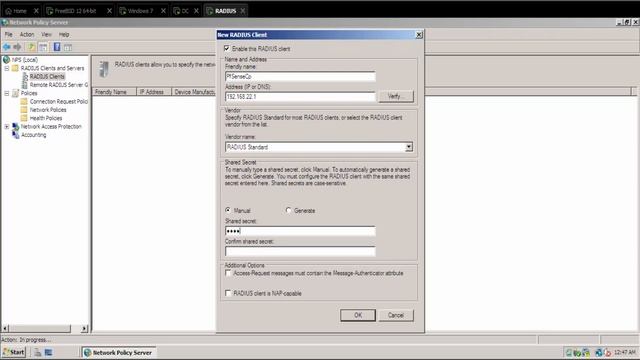The image size is (640, 360).
Task: Select the NPS (Local) root node
Action: [24, 60]
